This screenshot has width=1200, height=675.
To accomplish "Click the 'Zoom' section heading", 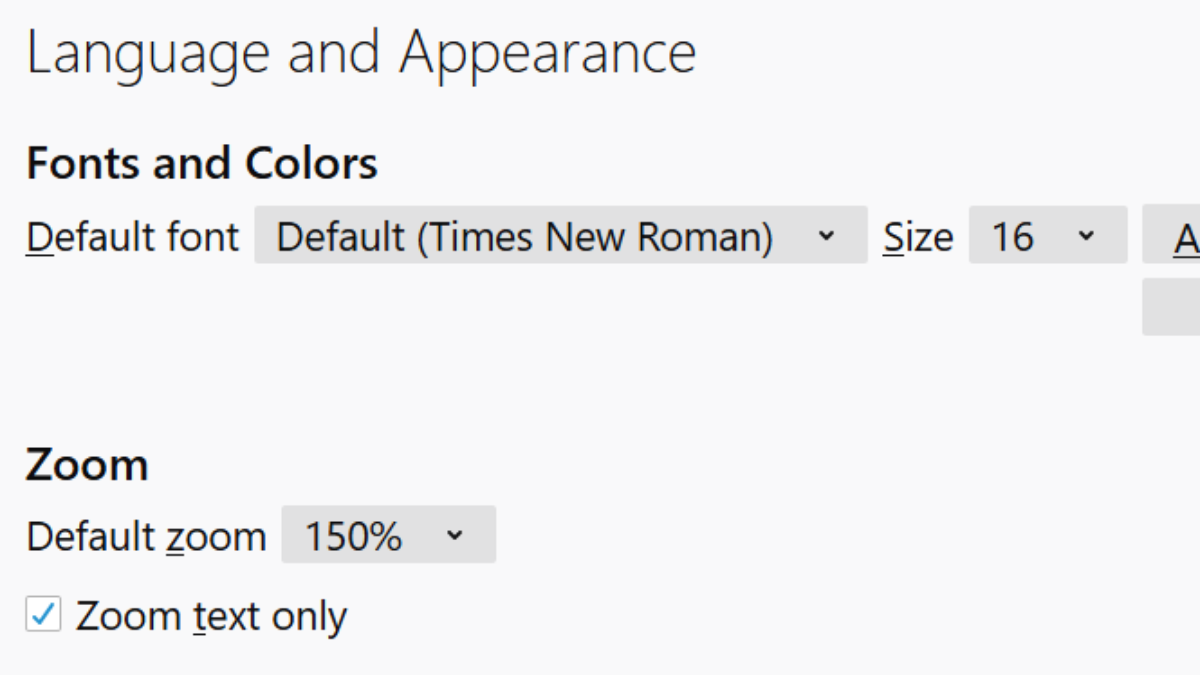I will (x=87, y=465).
